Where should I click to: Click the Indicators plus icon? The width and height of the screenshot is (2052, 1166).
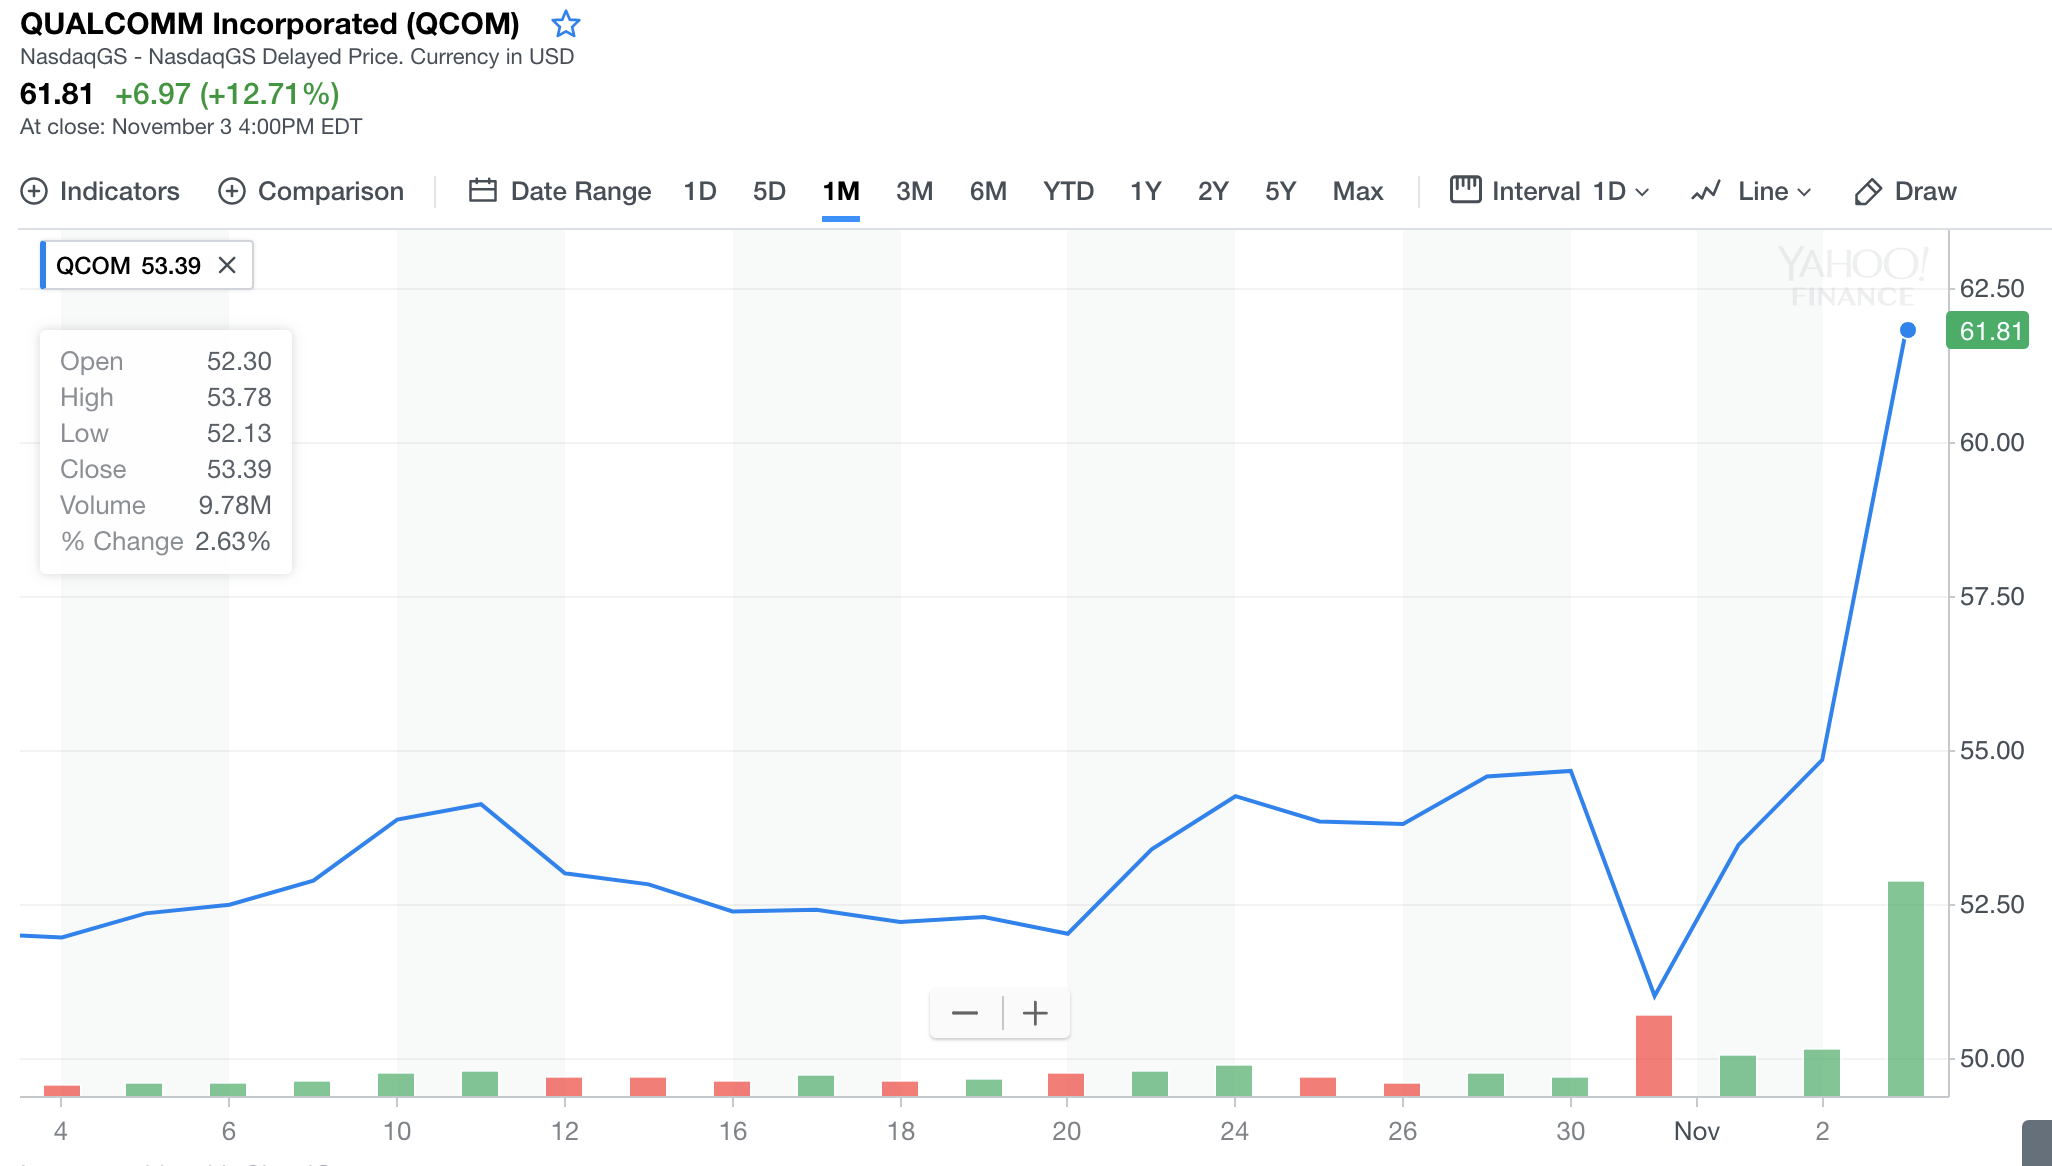pyautogui.click(x=34, y=191)
